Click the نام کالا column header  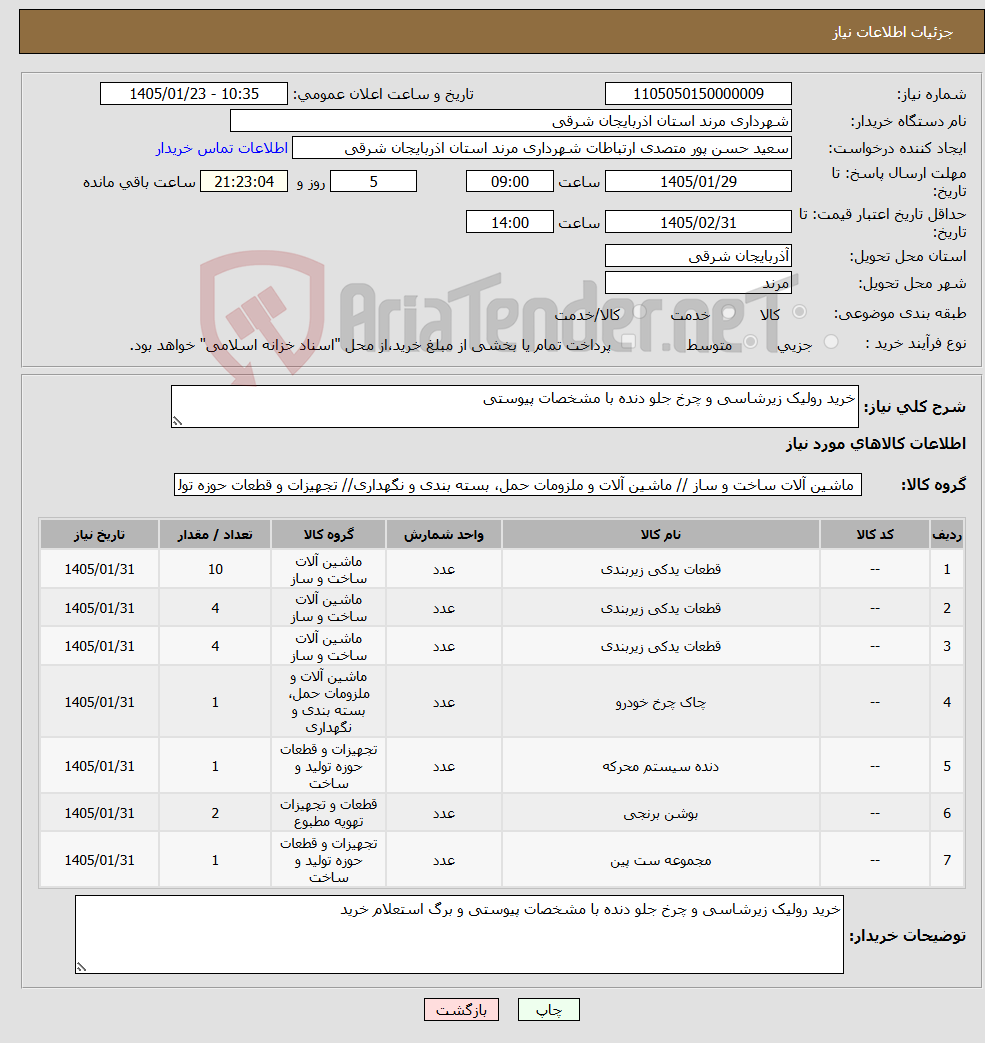660,535
